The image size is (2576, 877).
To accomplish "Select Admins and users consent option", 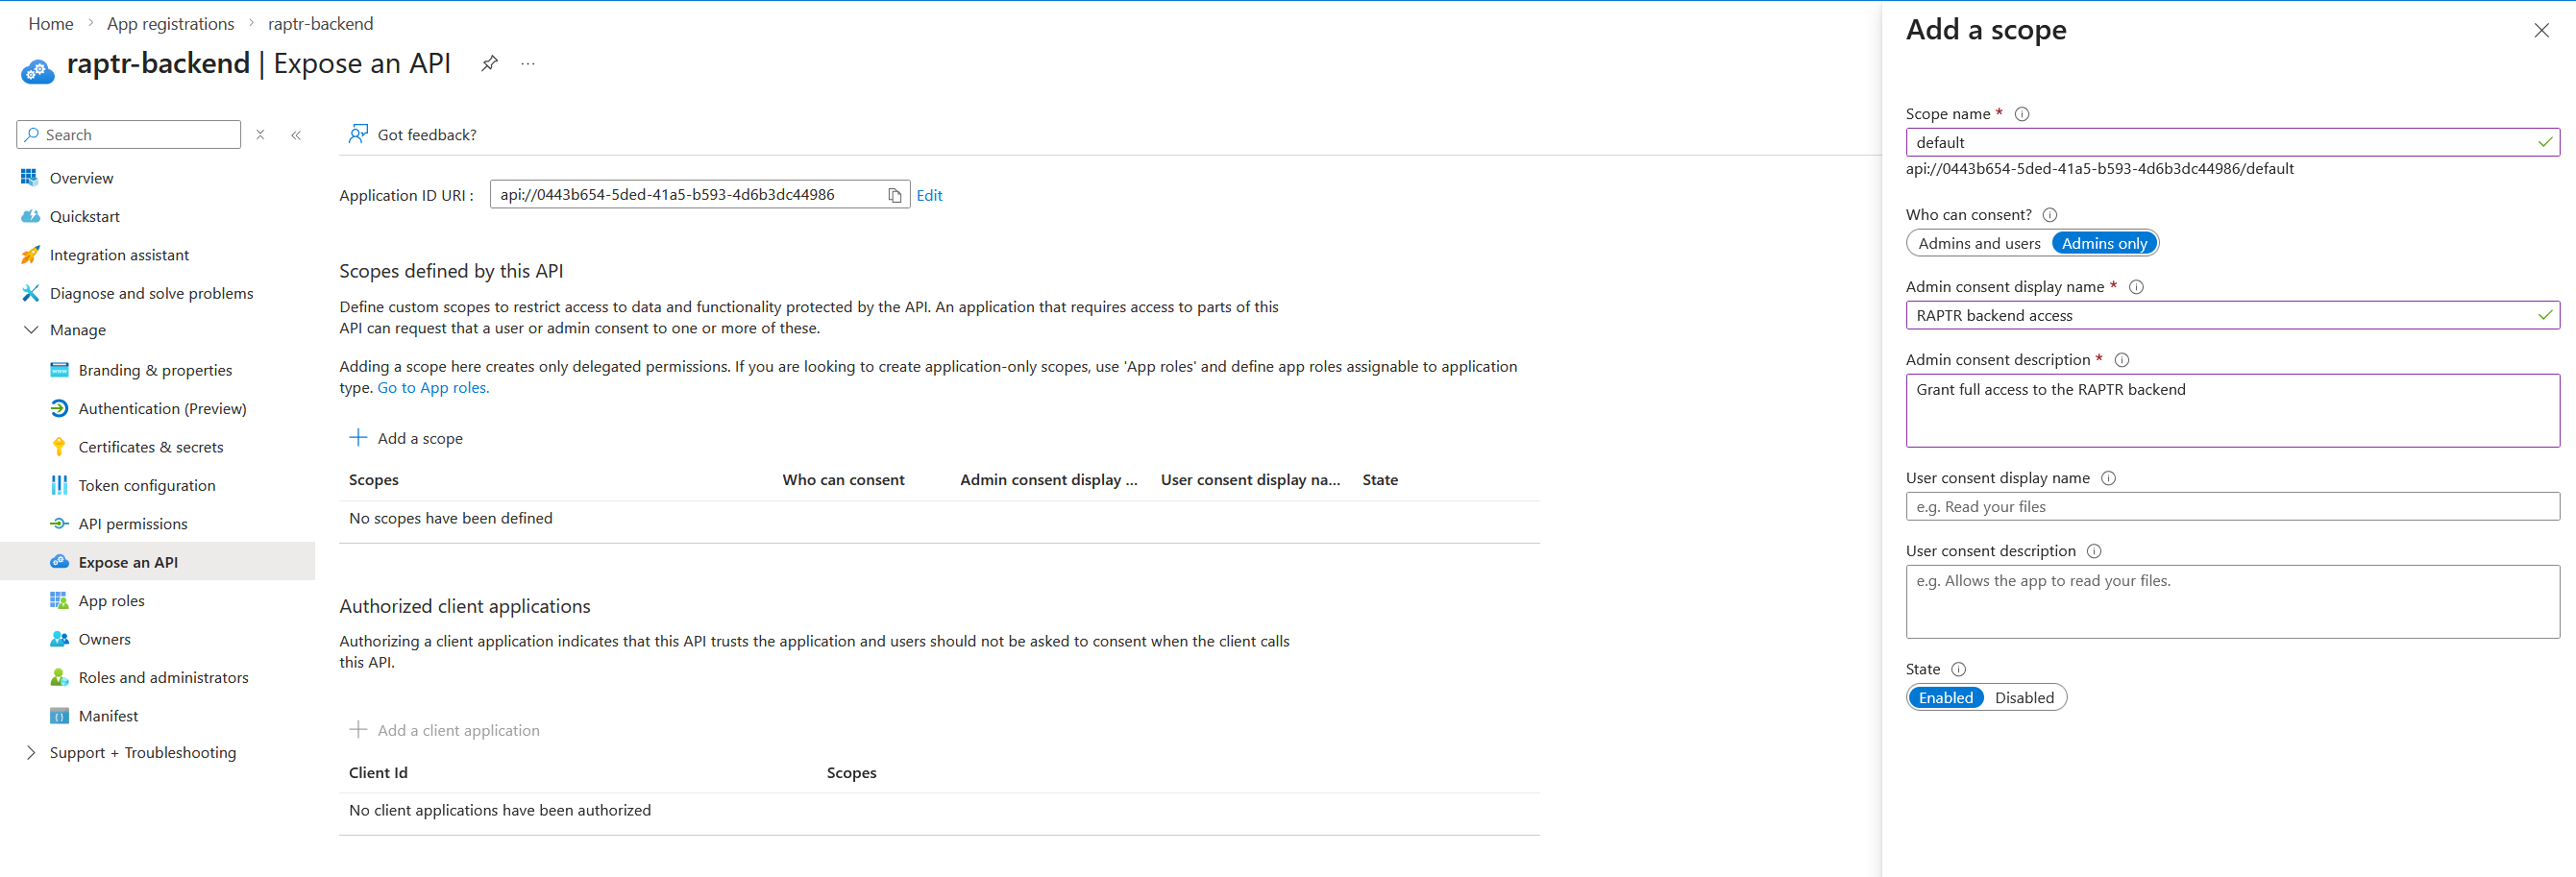I will (1978, 243).
